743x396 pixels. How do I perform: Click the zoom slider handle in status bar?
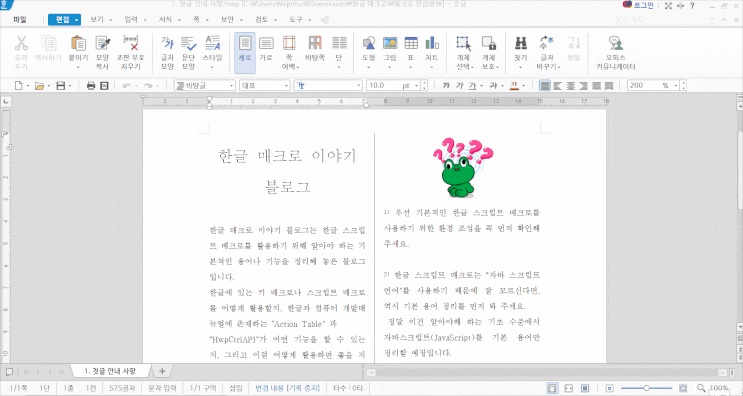point(646,388)
